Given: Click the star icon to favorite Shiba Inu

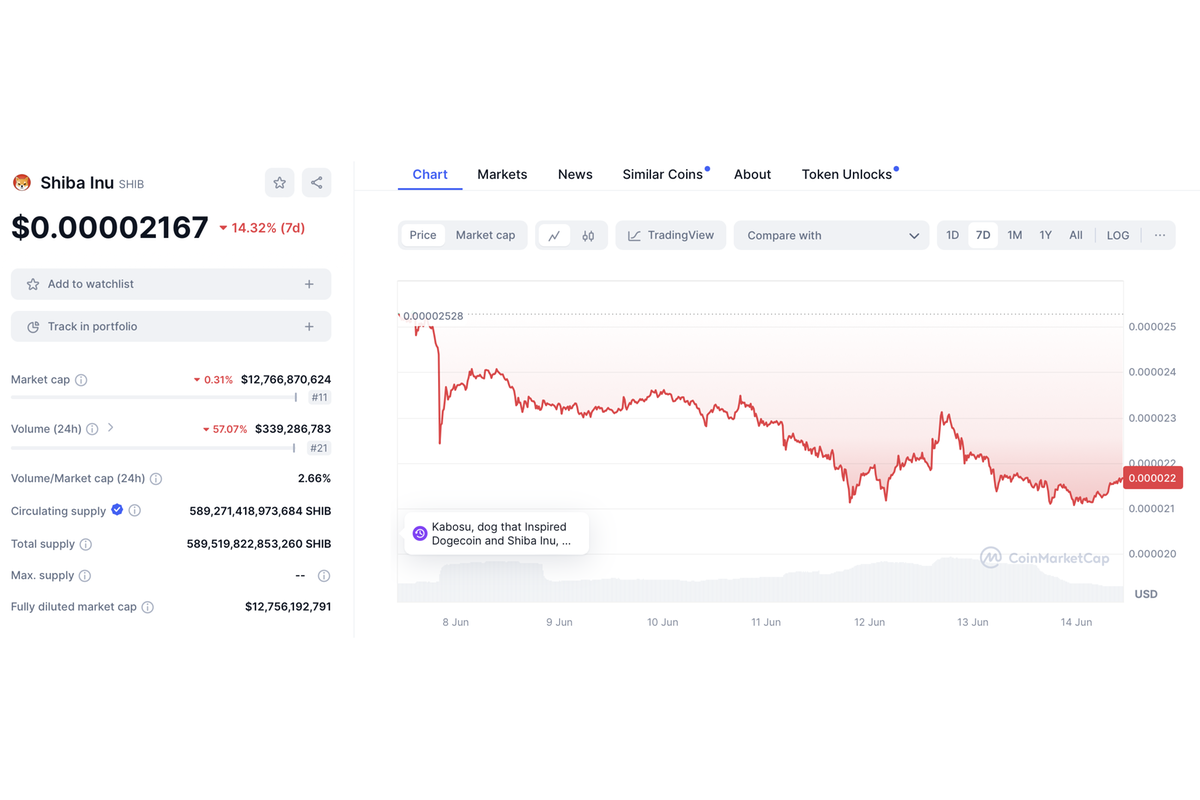Looking at the screenshot, I should coord(279,182).
